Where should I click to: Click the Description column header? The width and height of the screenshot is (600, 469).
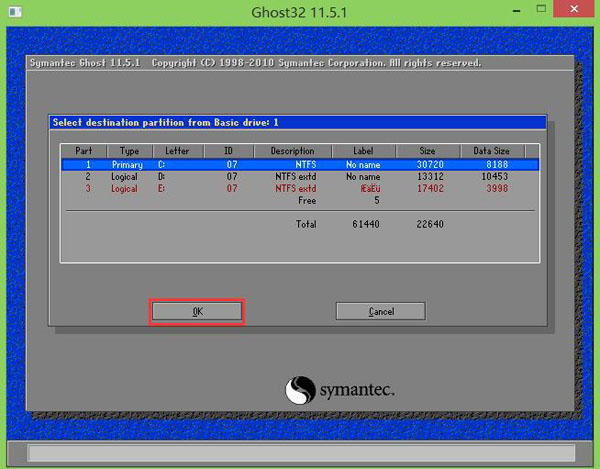292,151
